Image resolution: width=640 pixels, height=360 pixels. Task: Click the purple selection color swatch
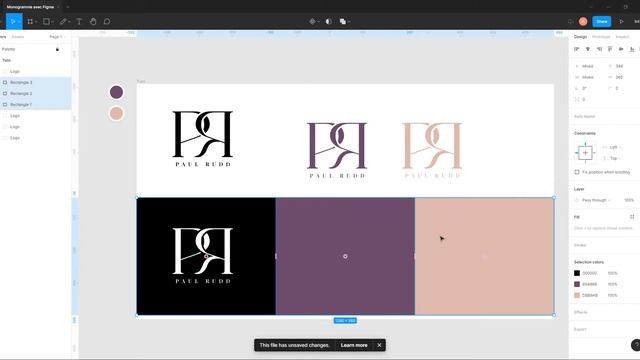point(577,284)
